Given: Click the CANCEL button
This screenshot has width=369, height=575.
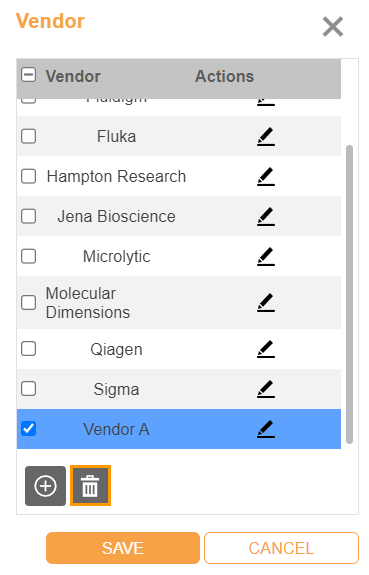Looking at the screenshot, I should click(x=281, y=548).
